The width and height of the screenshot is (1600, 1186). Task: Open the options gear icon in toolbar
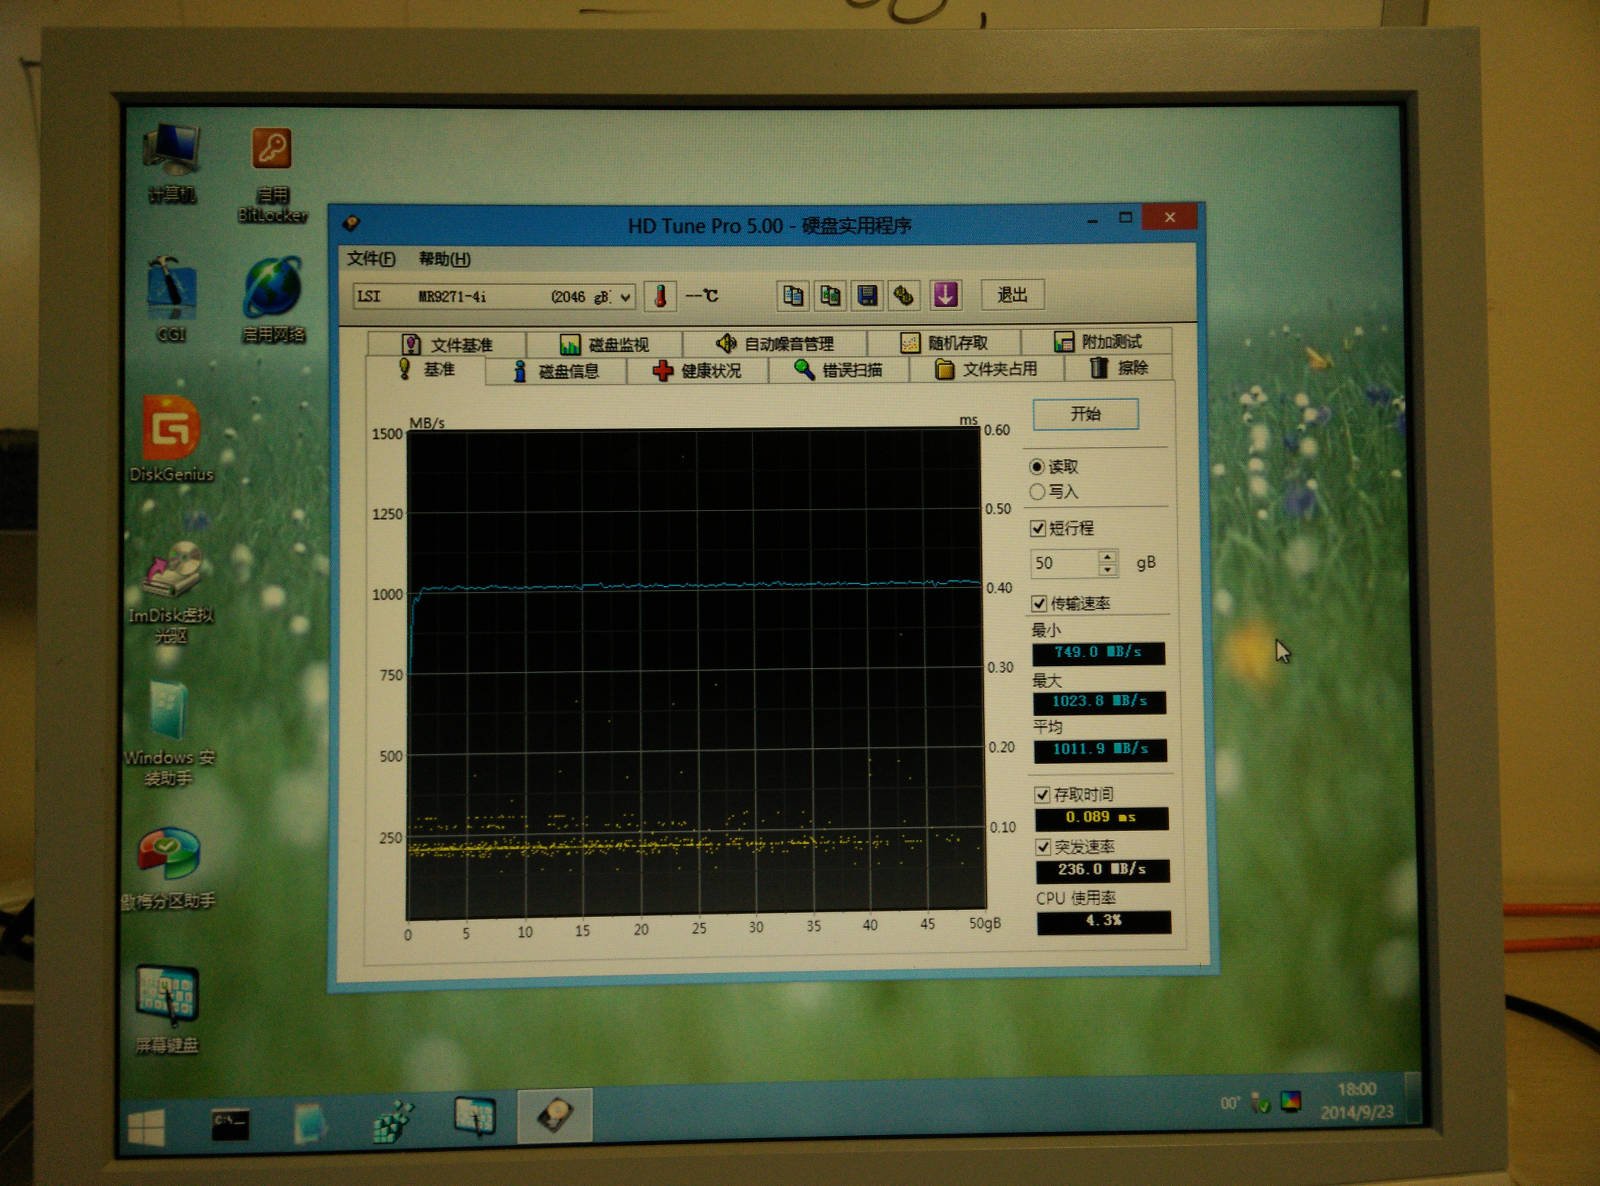click(x=904, y=295)
